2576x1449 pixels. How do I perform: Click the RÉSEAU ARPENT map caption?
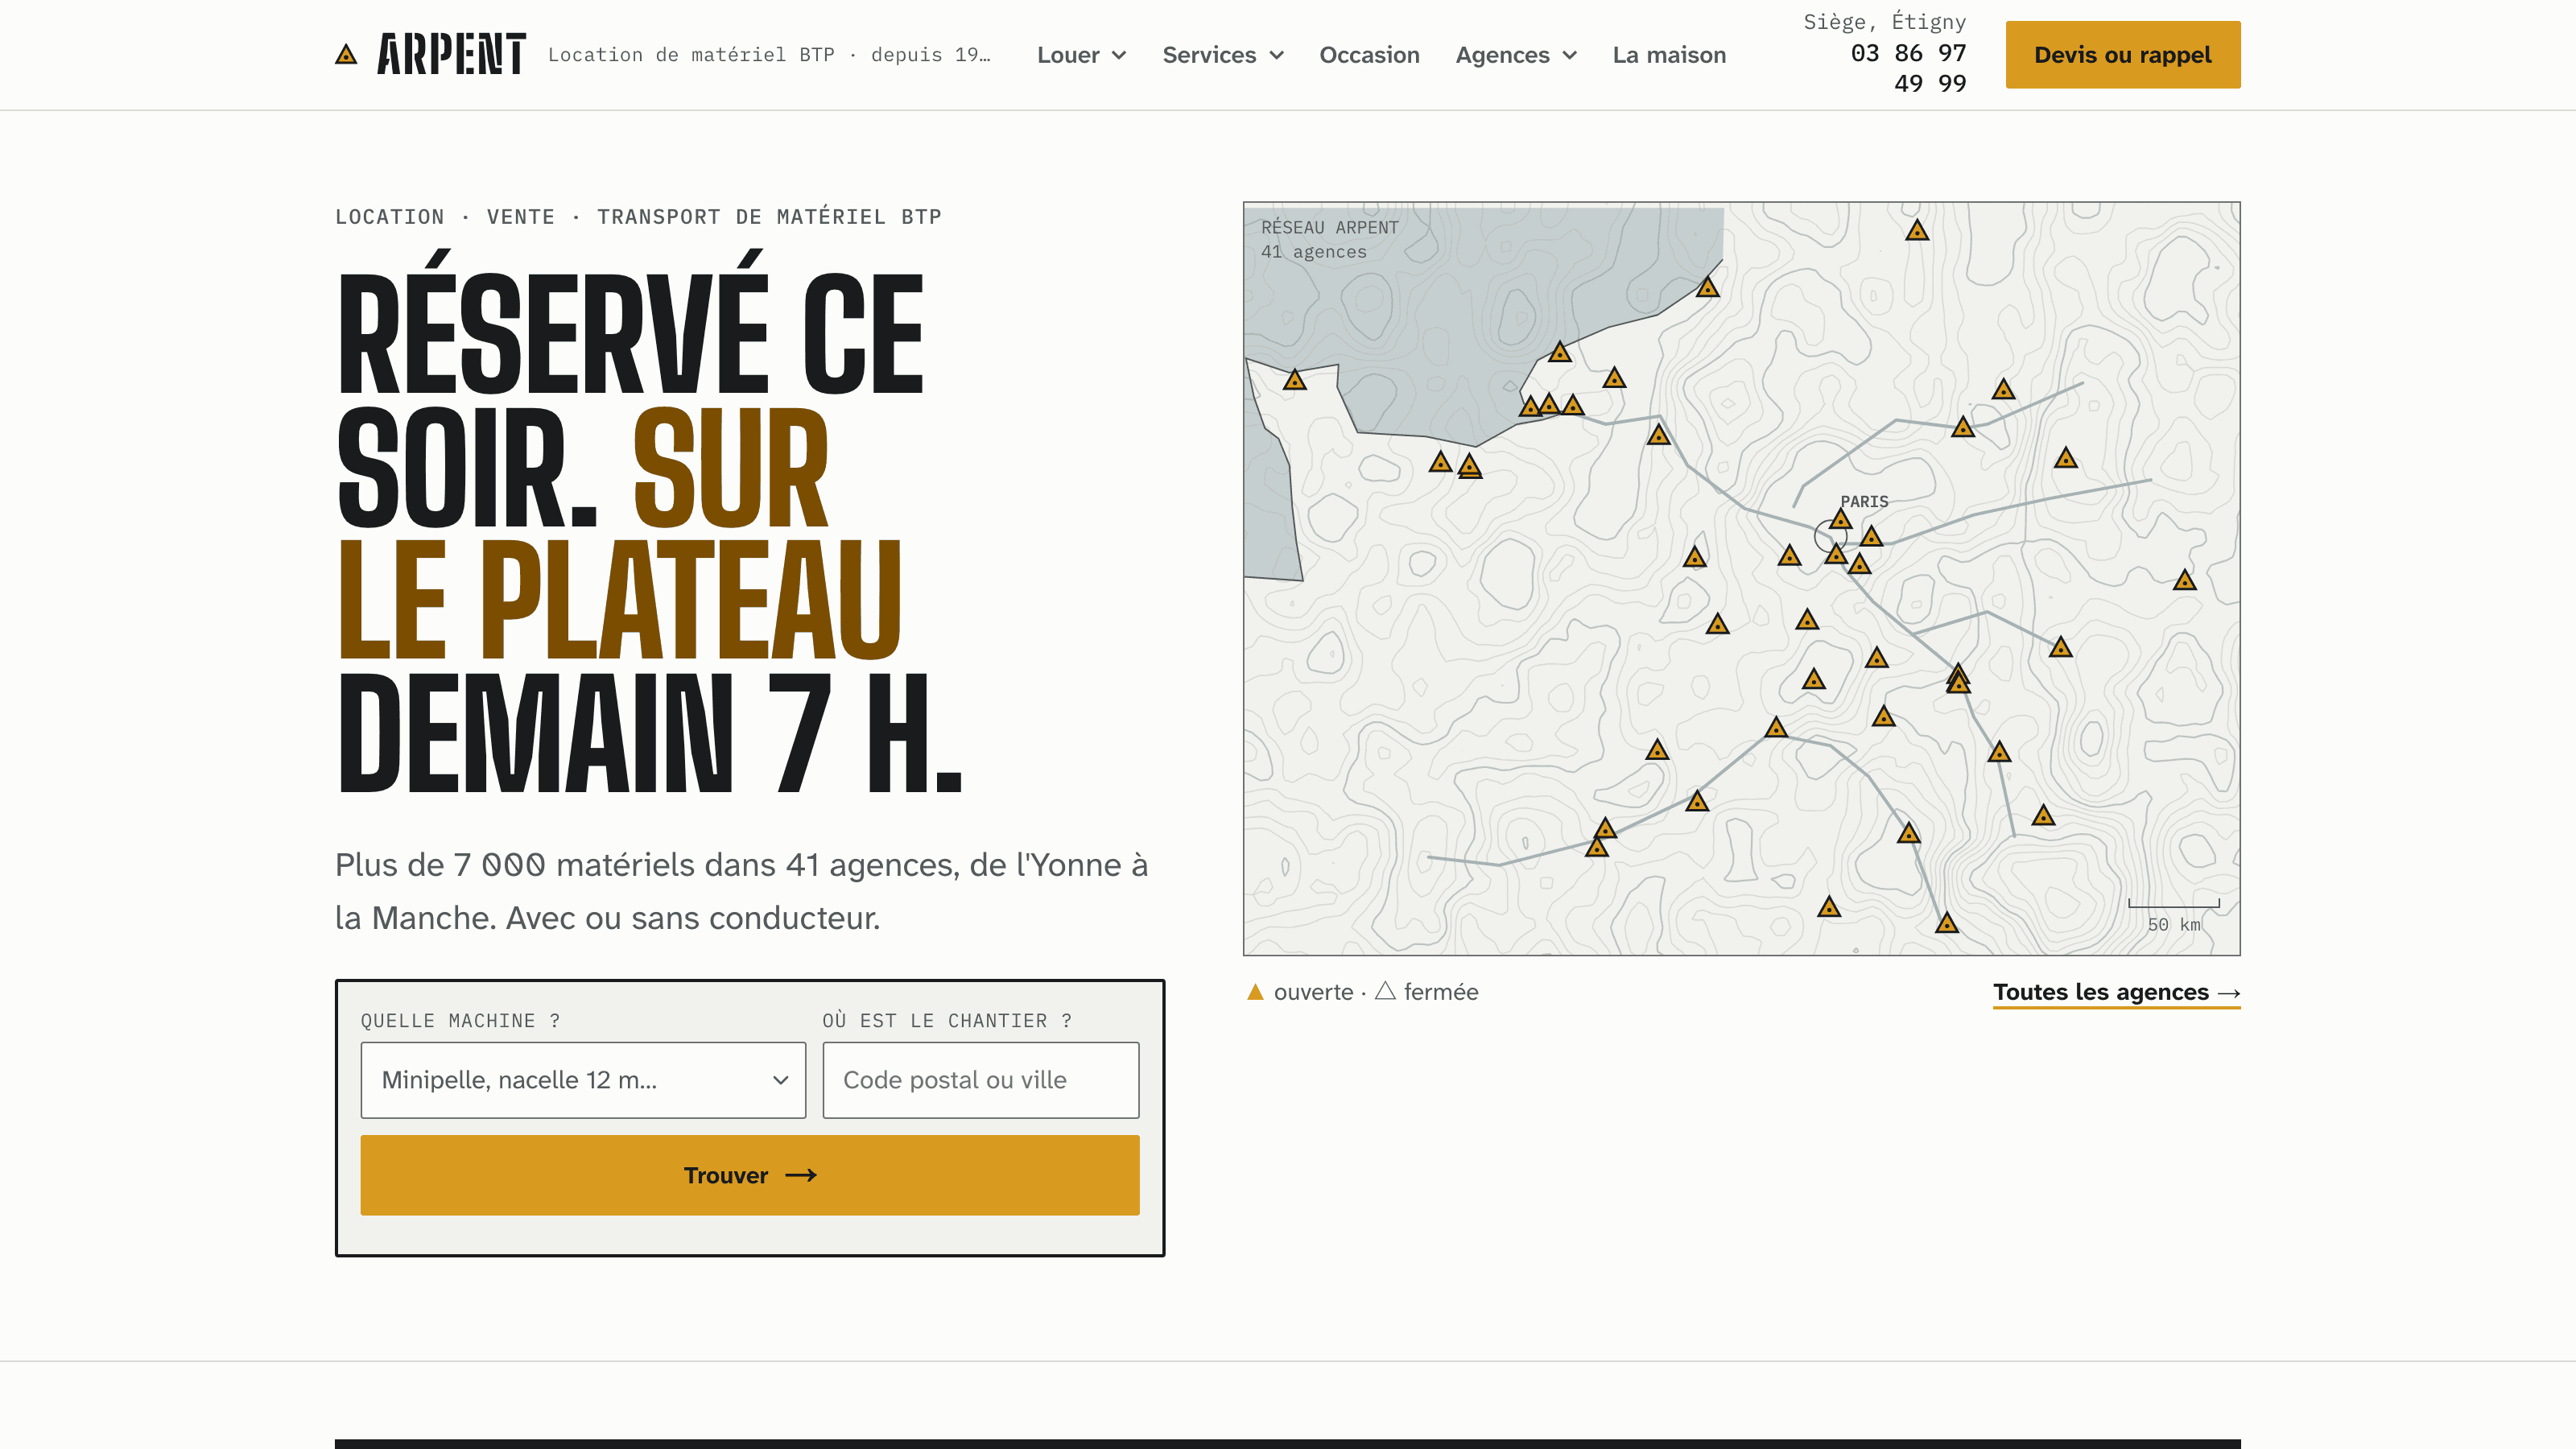pos(1330,228)
